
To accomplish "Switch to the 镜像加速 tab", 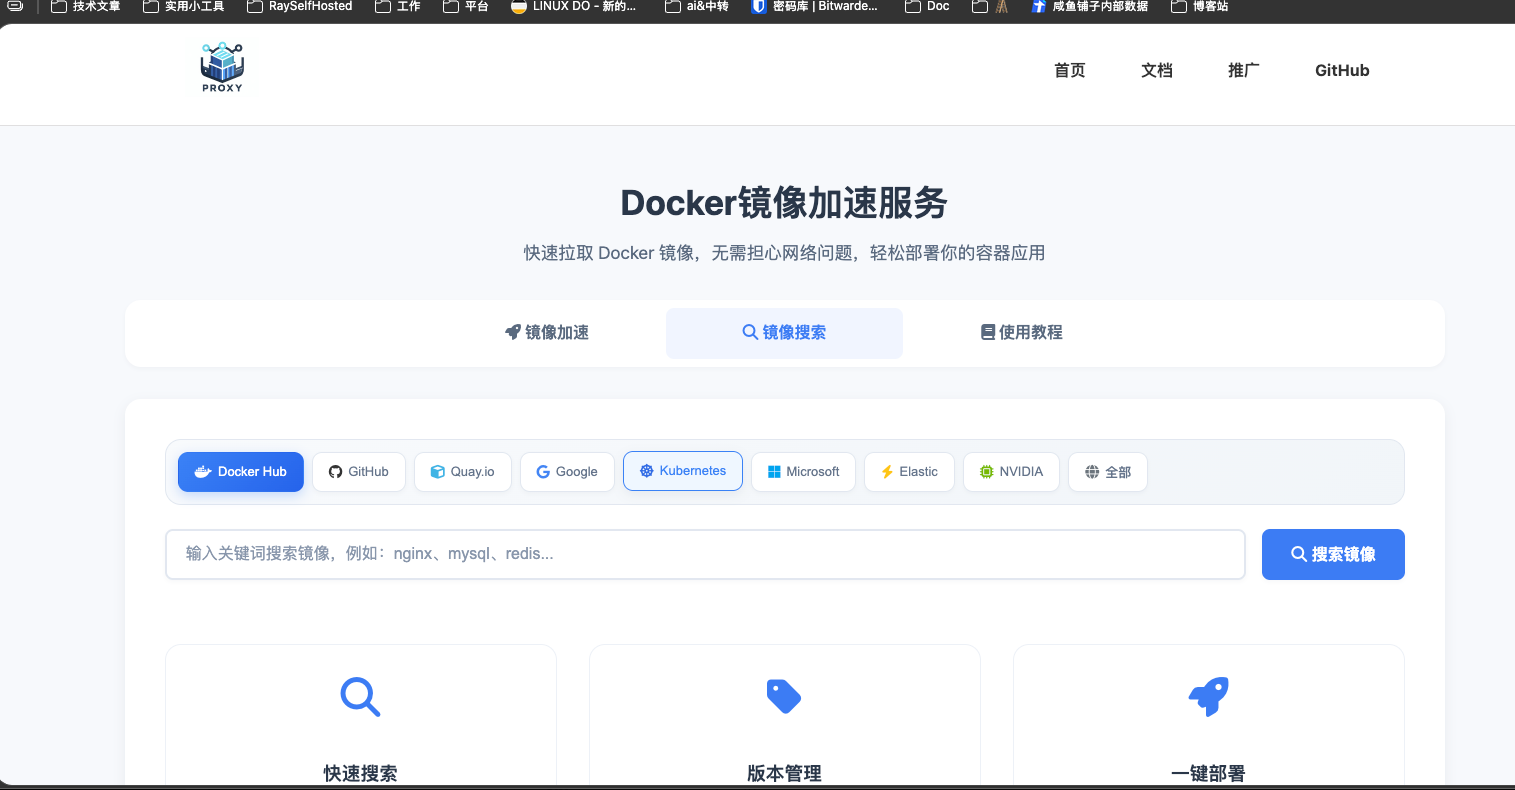I will point(547,333).
